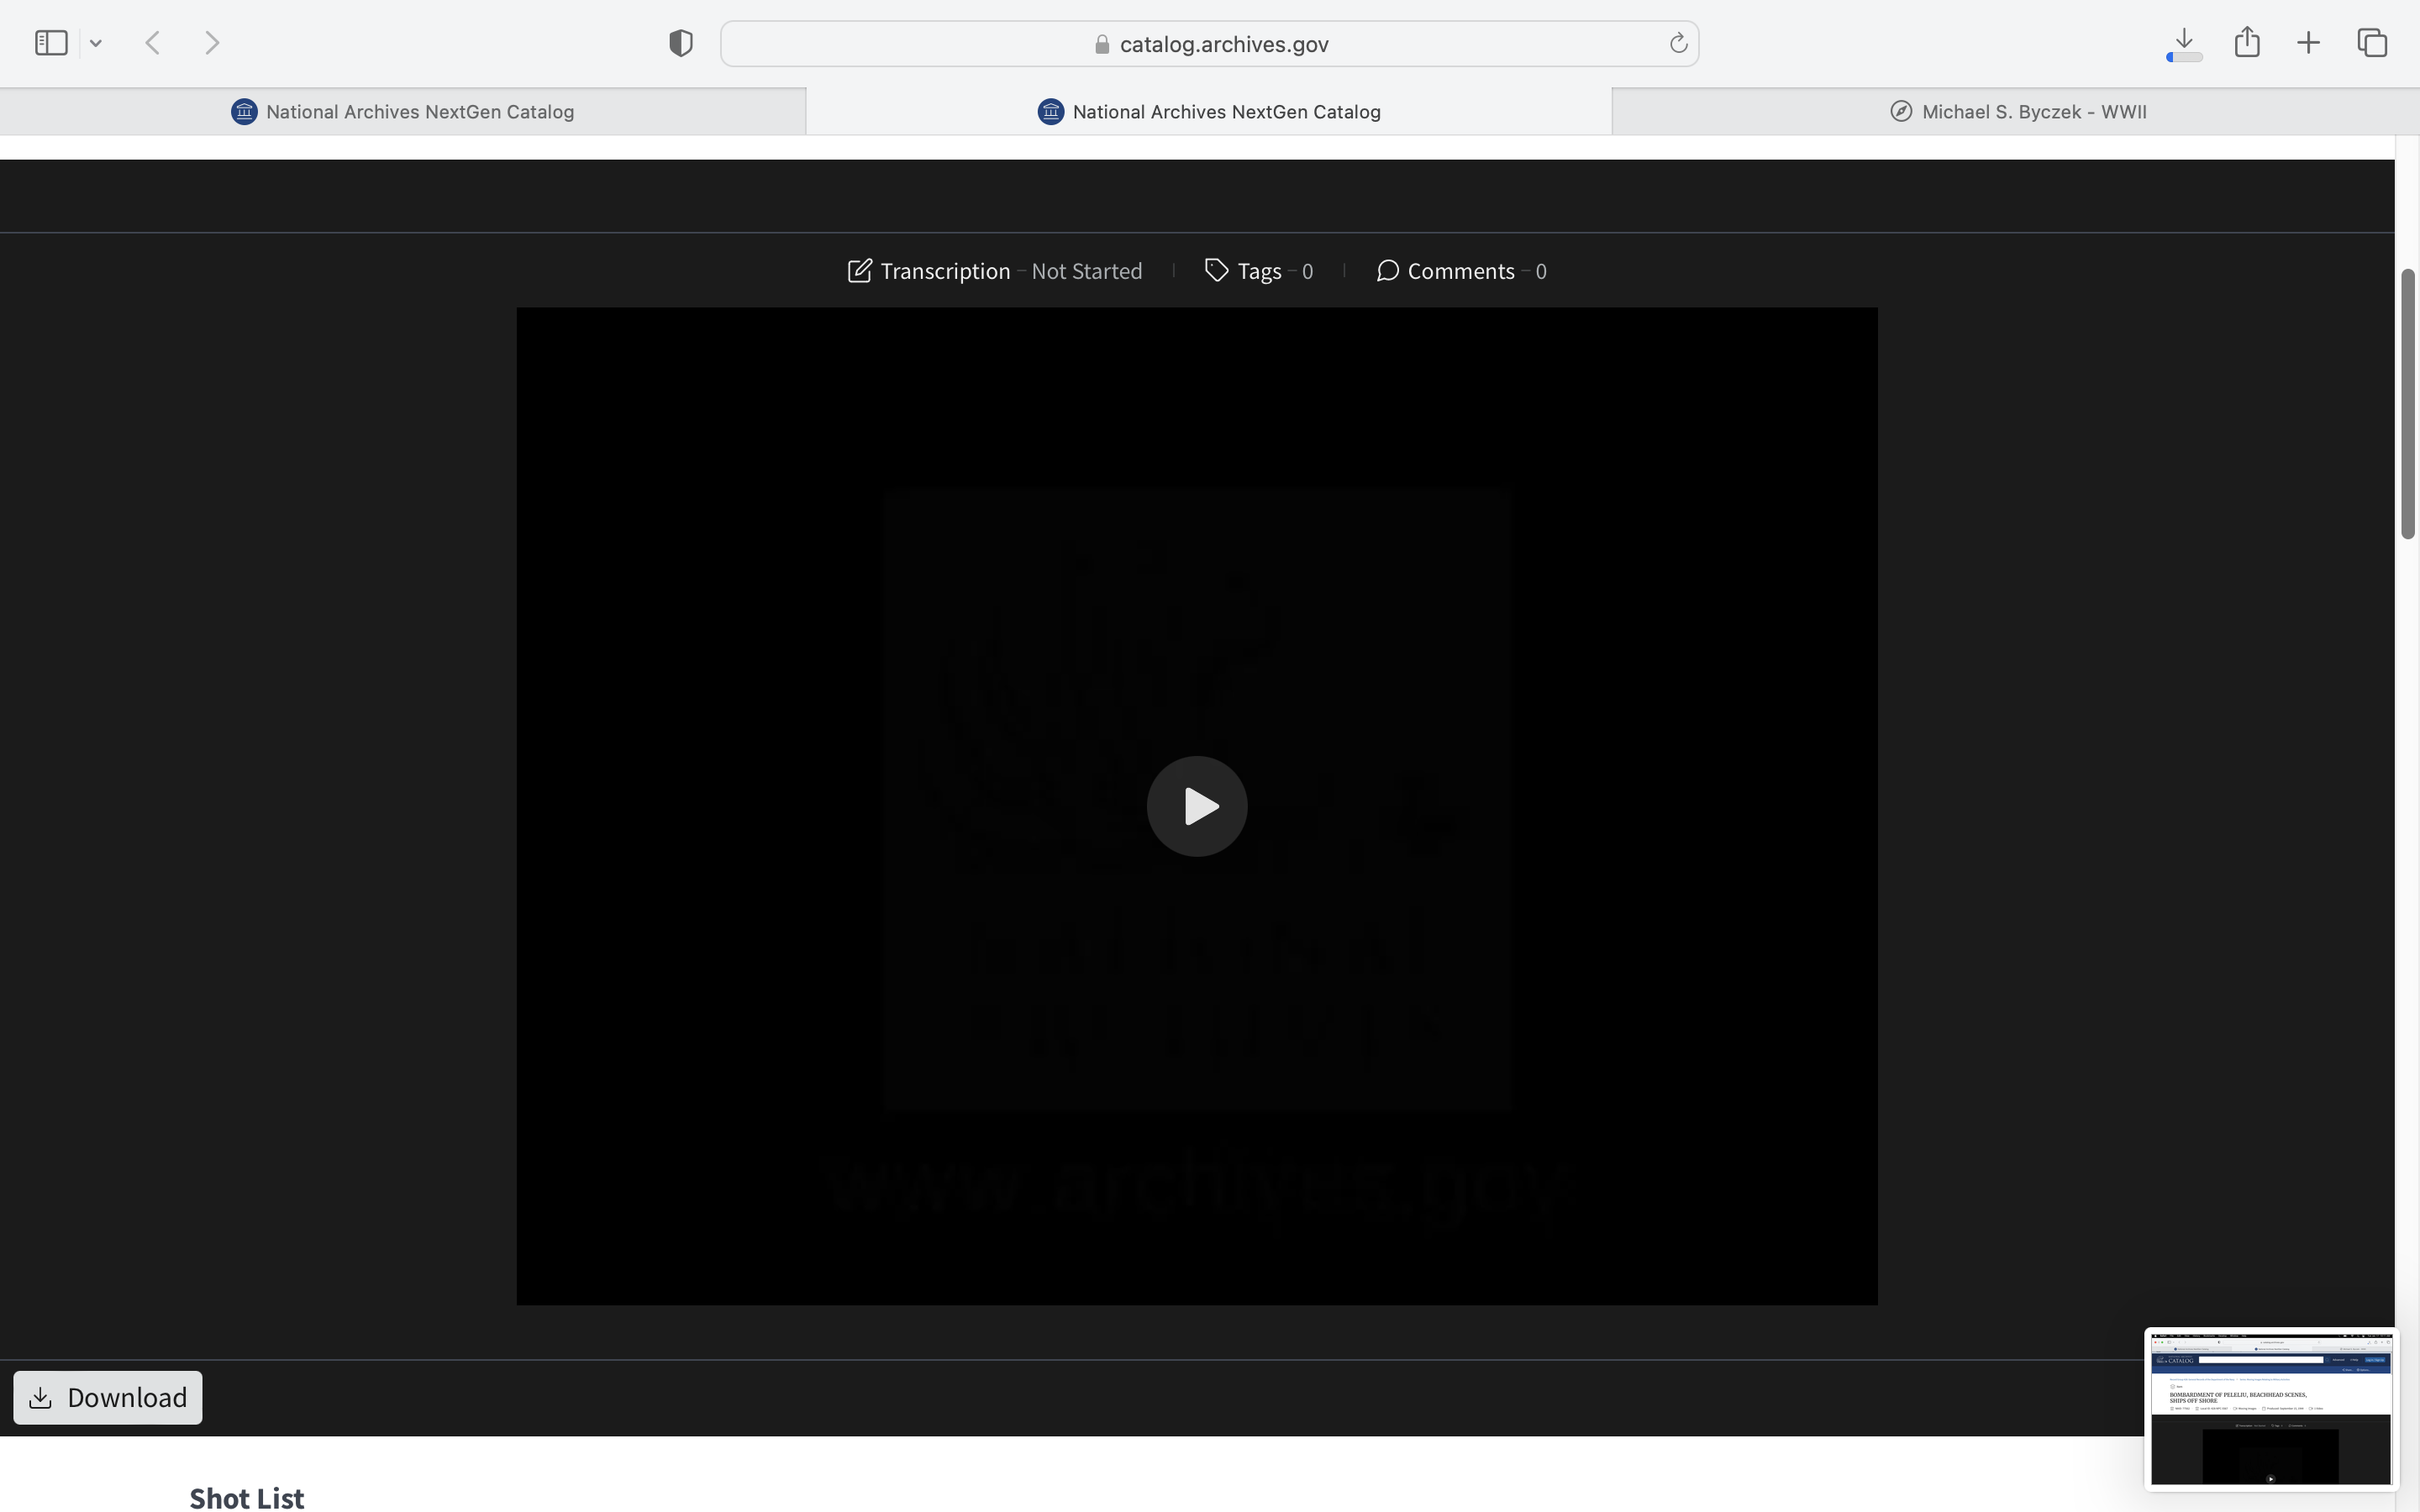2420x1512 pixels.
Task: Switch to Michael S. Byczek - WWII tab
Action: 2016,112
